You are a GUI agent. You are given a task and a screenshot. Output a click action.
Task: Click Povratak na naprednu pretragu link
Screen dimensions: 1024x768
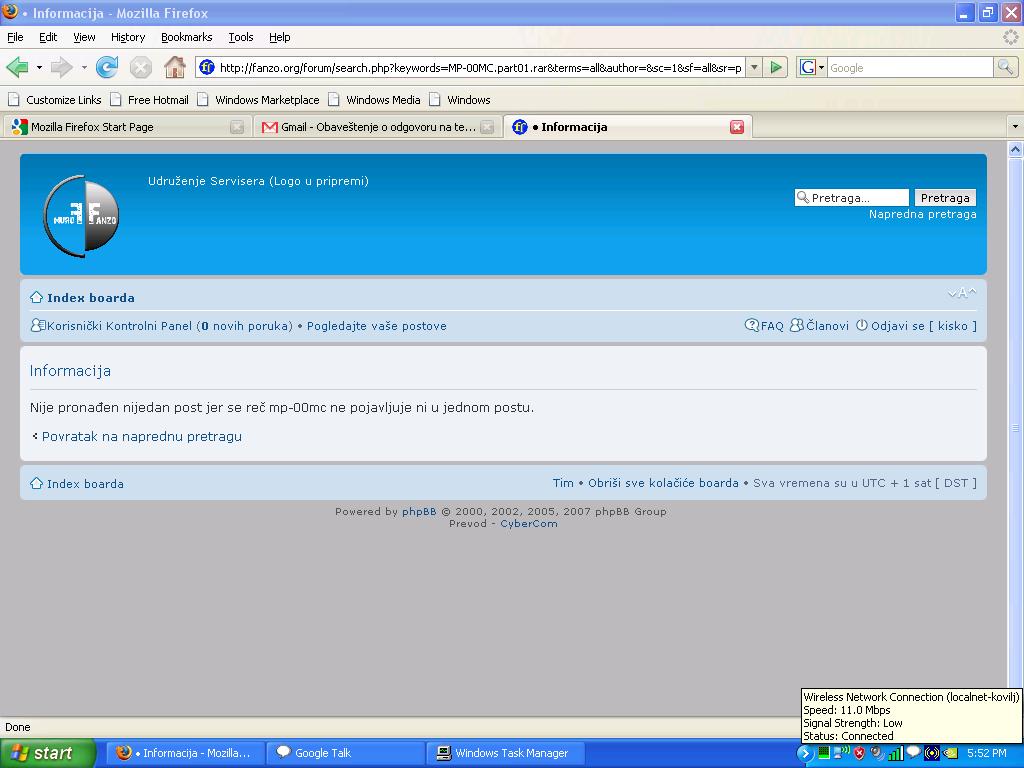click(141, 437)
